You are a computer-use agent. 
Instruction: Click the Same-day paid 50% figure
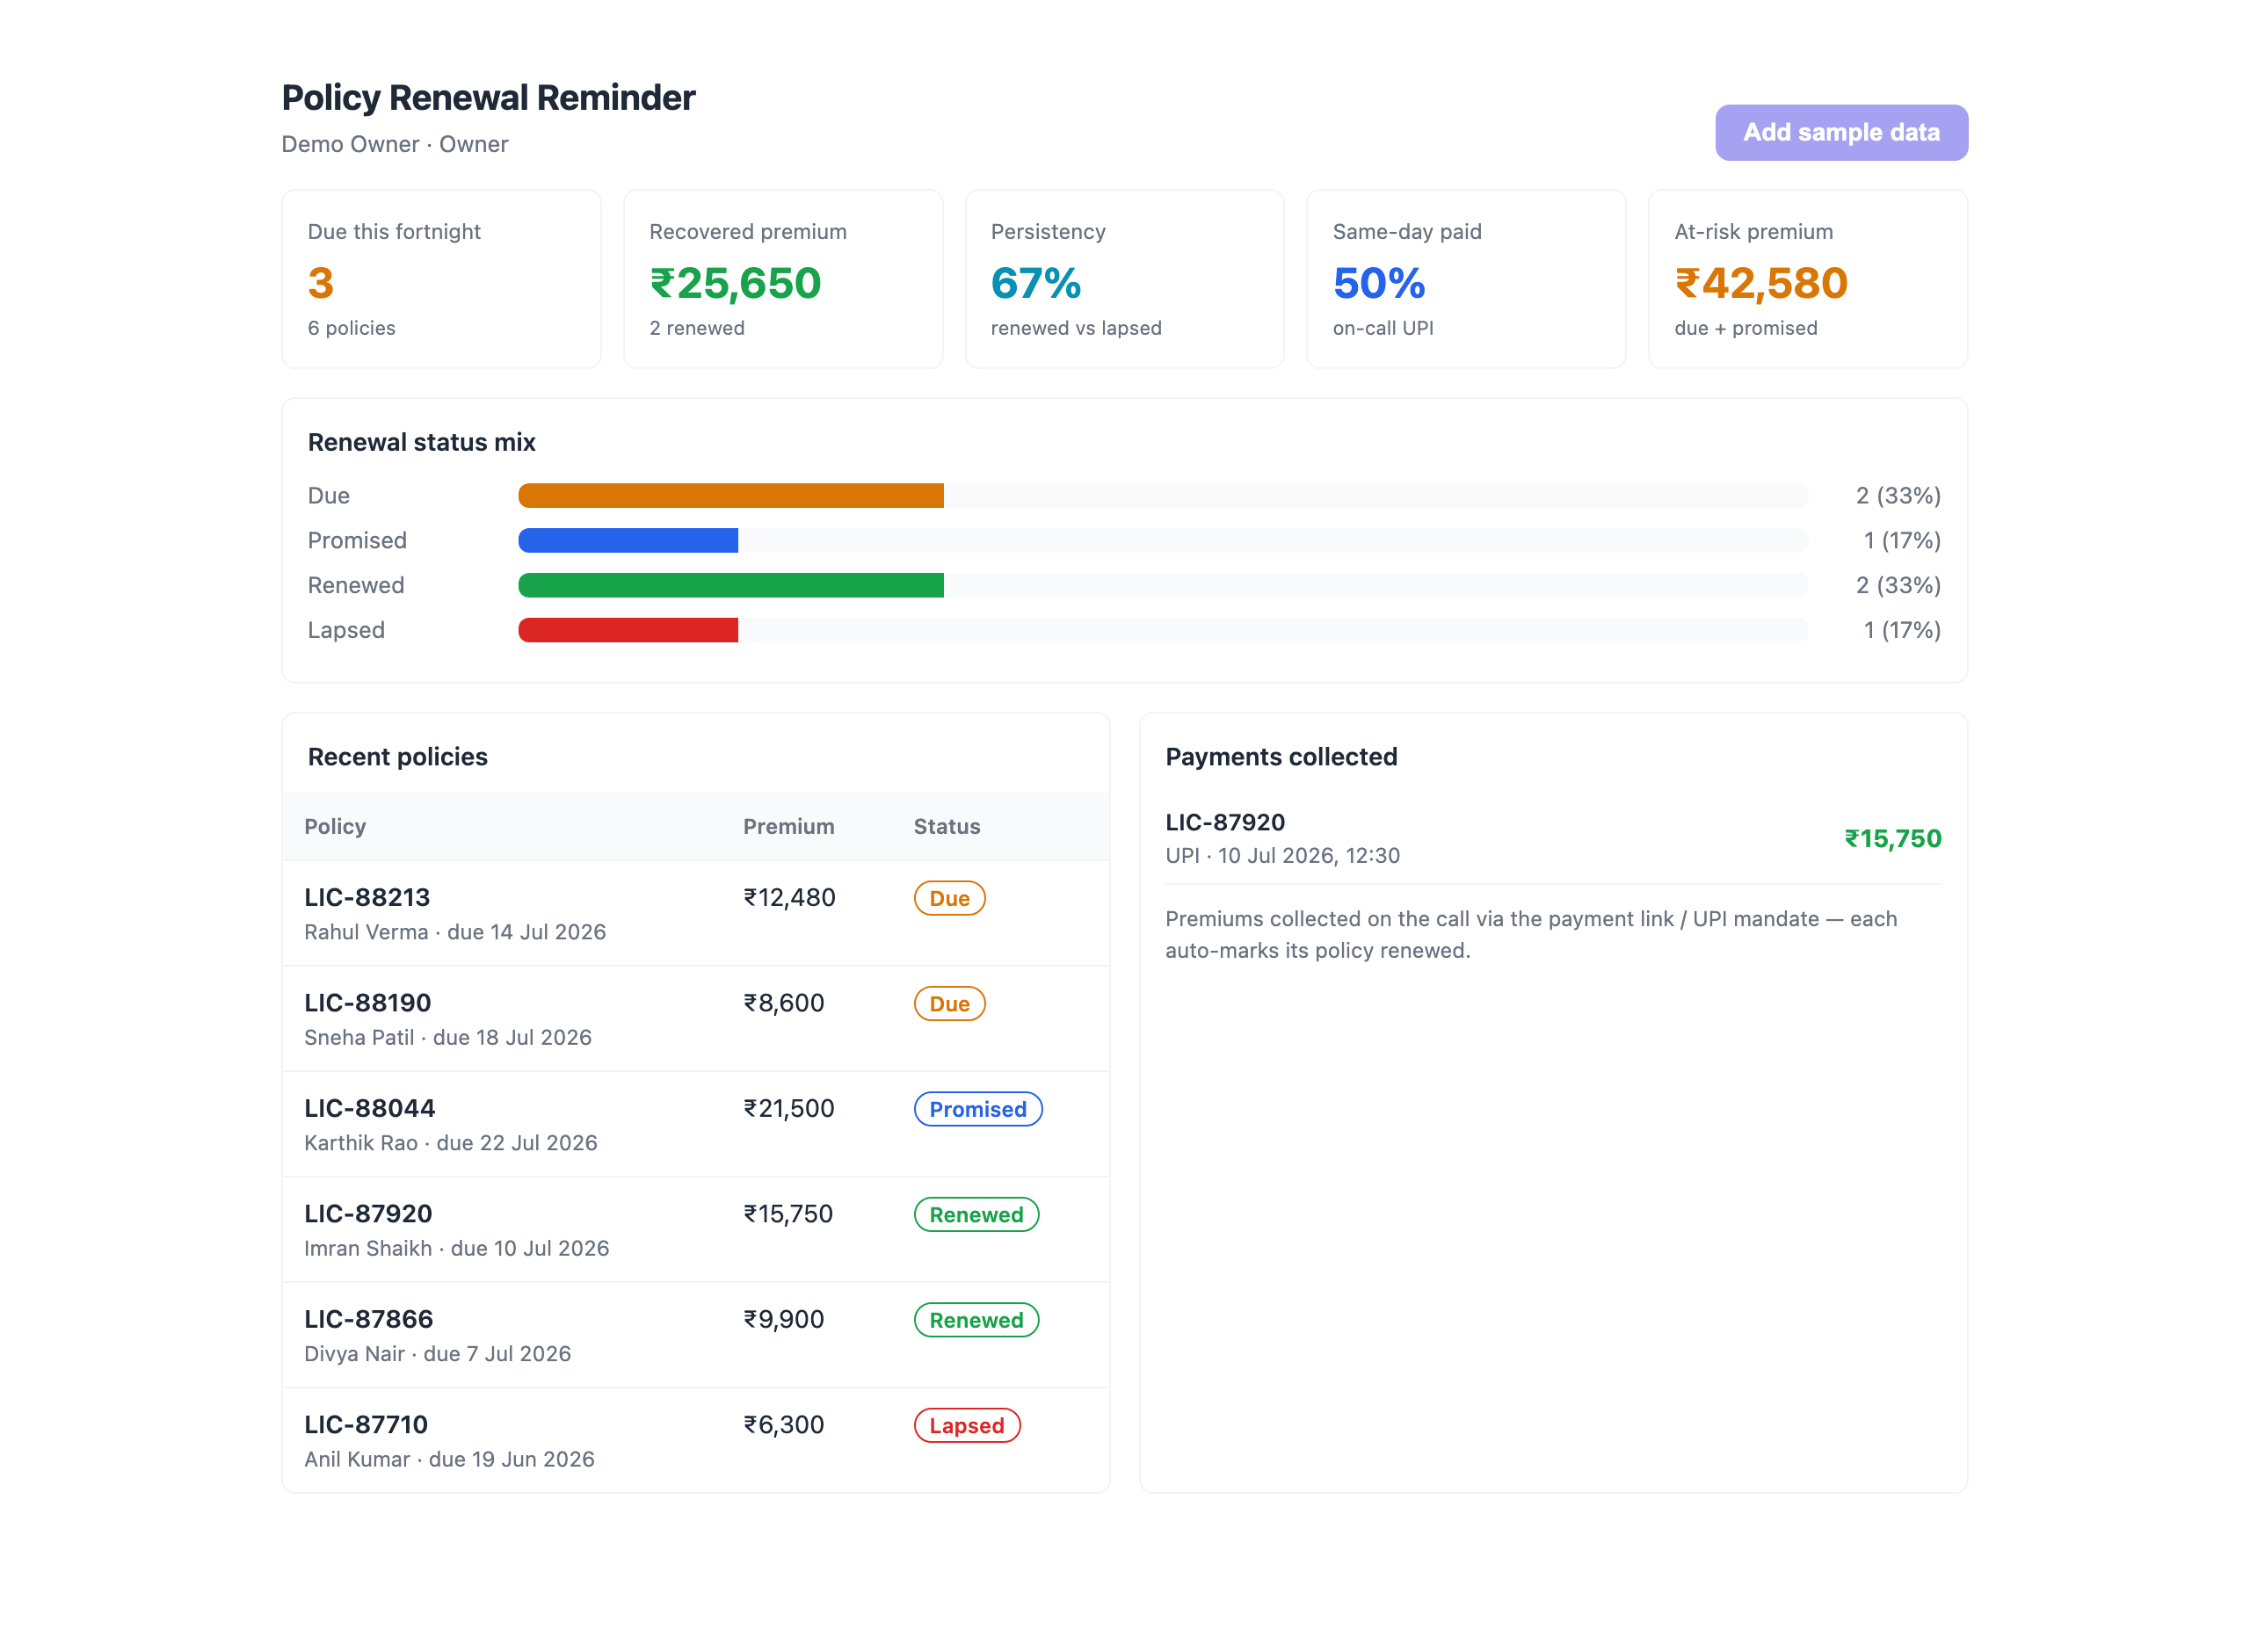pos(1378,283)
